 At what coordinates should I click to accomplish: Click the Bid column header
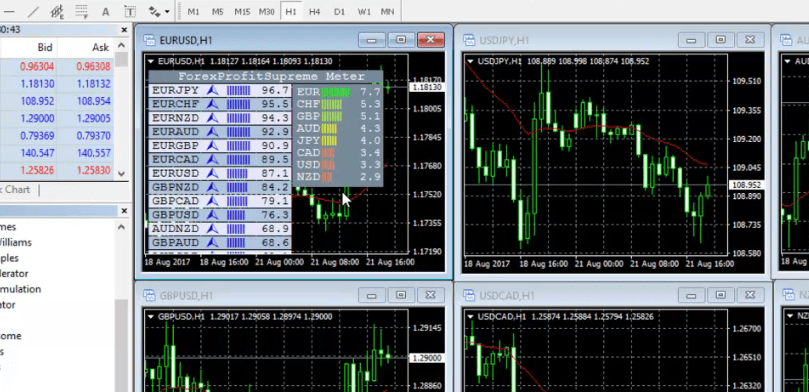click(x=44, y=47)
